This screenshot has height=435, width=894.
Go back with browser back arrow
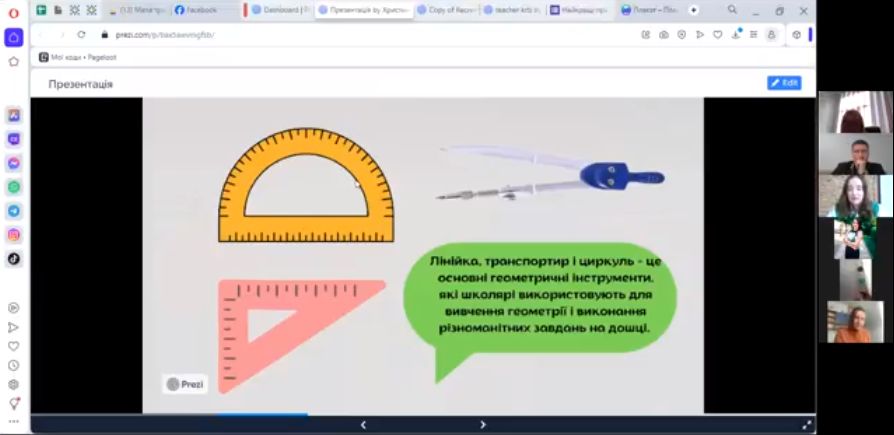click(x=41, y=34)
